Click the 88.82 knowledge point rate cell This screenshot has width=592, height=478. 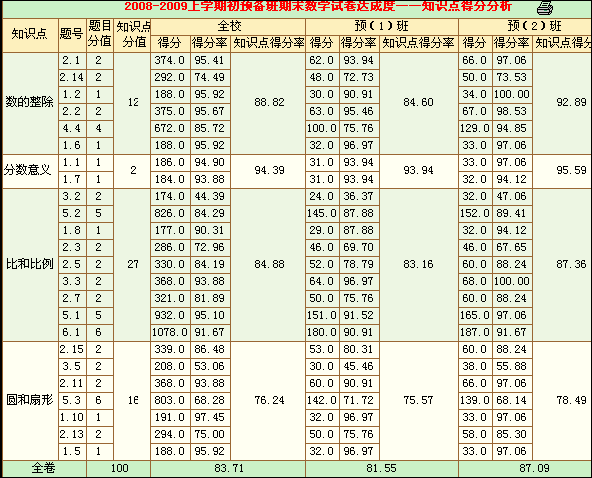coord(268,103)
